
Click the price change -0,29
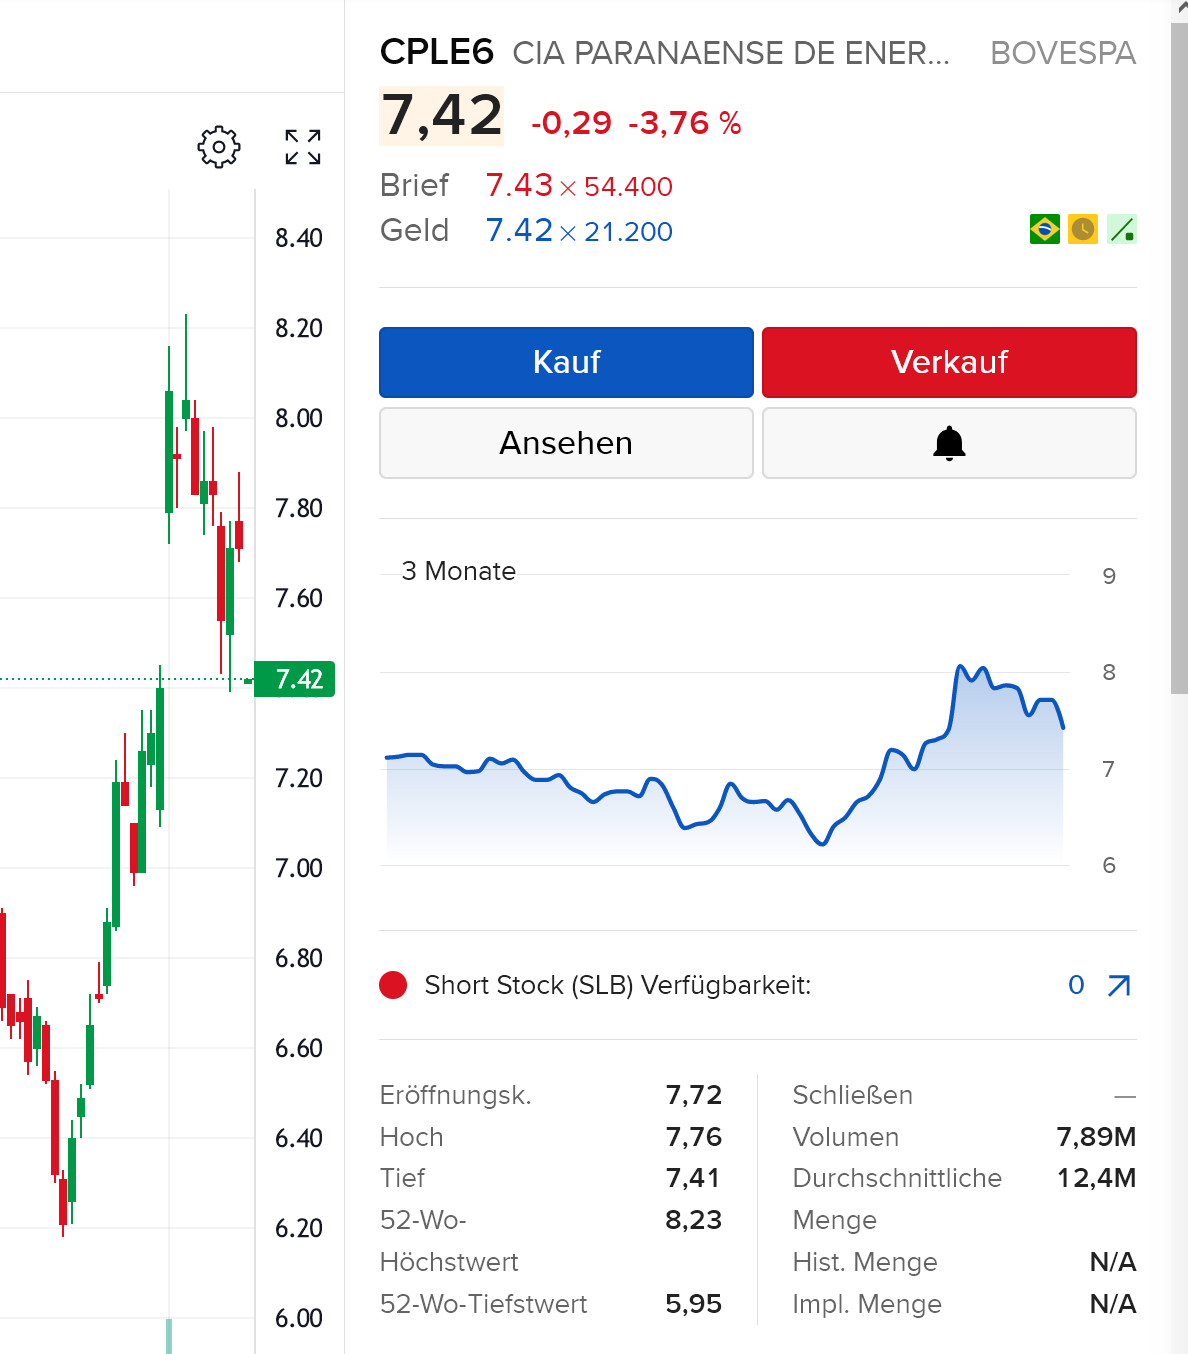[x=571, y=123]
